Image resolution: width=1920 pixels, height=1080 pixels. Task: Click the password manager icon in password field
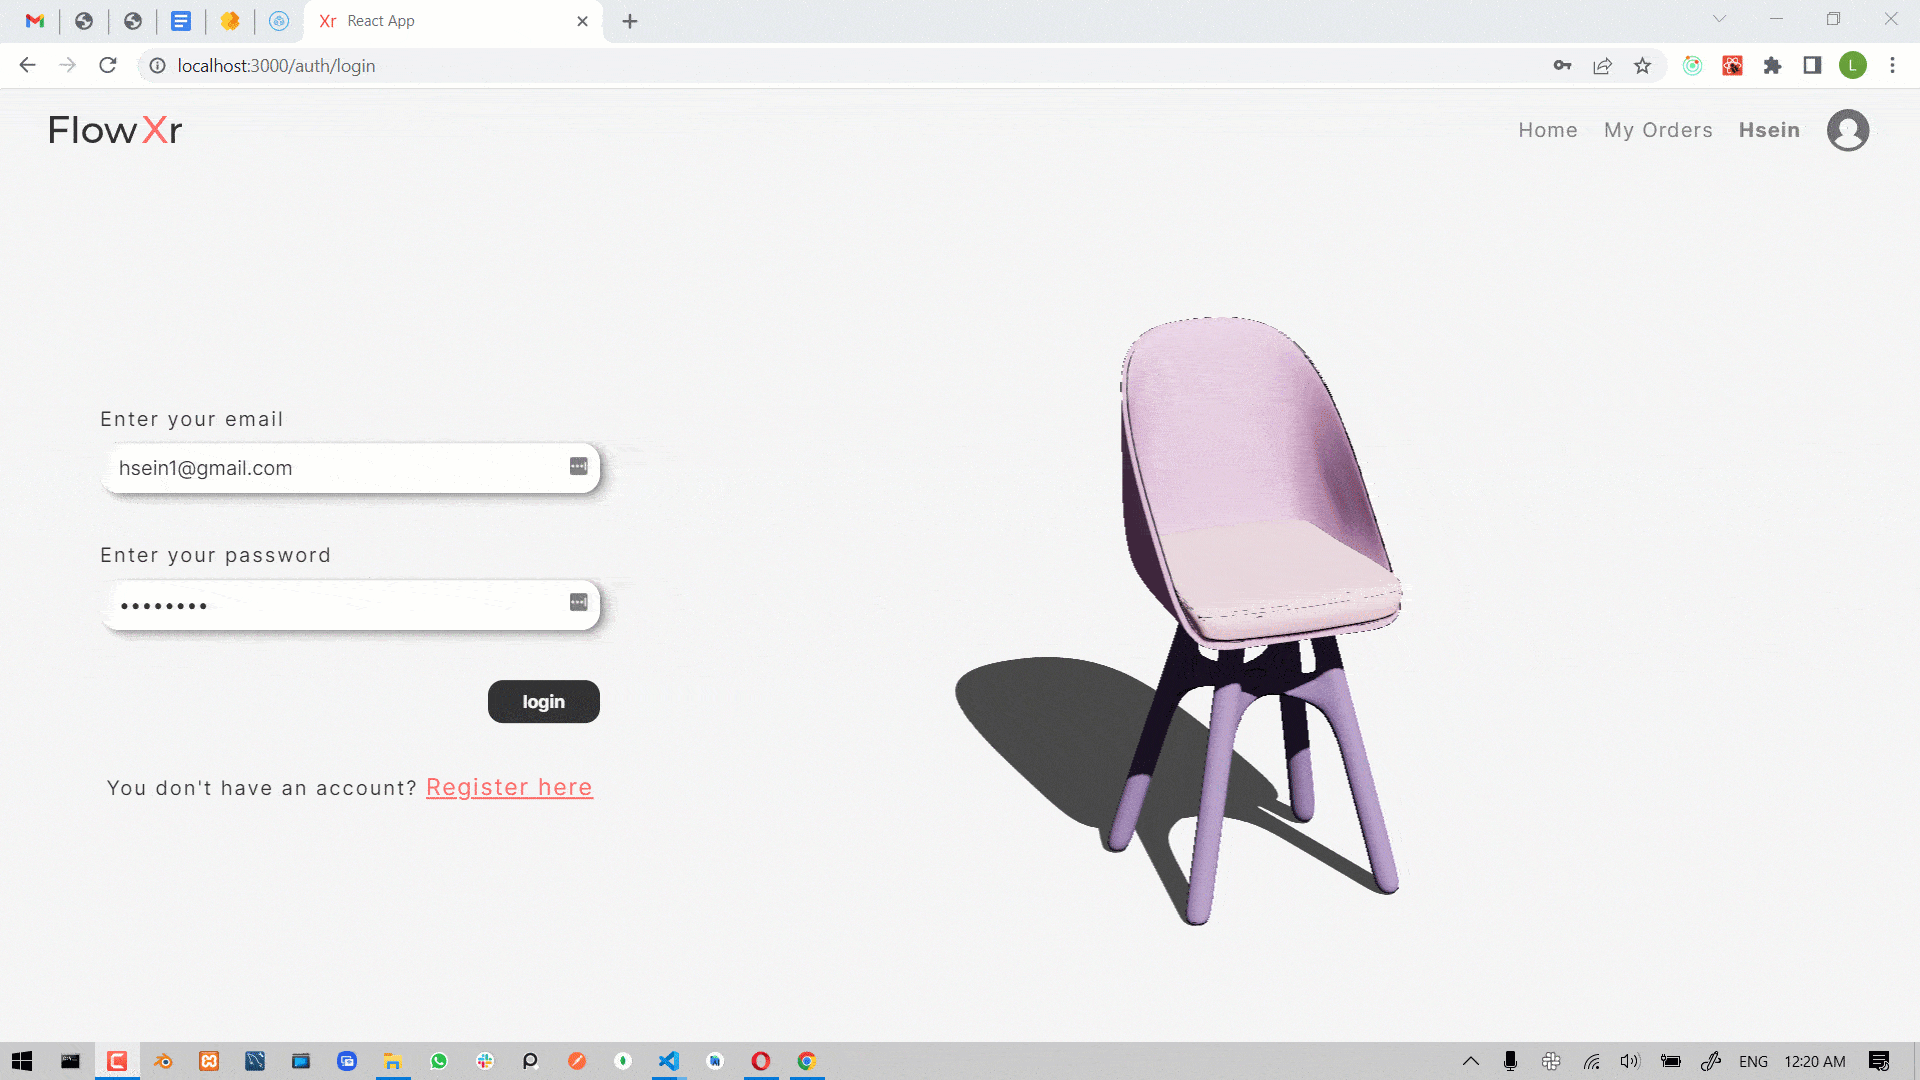[x=578, y=602]
